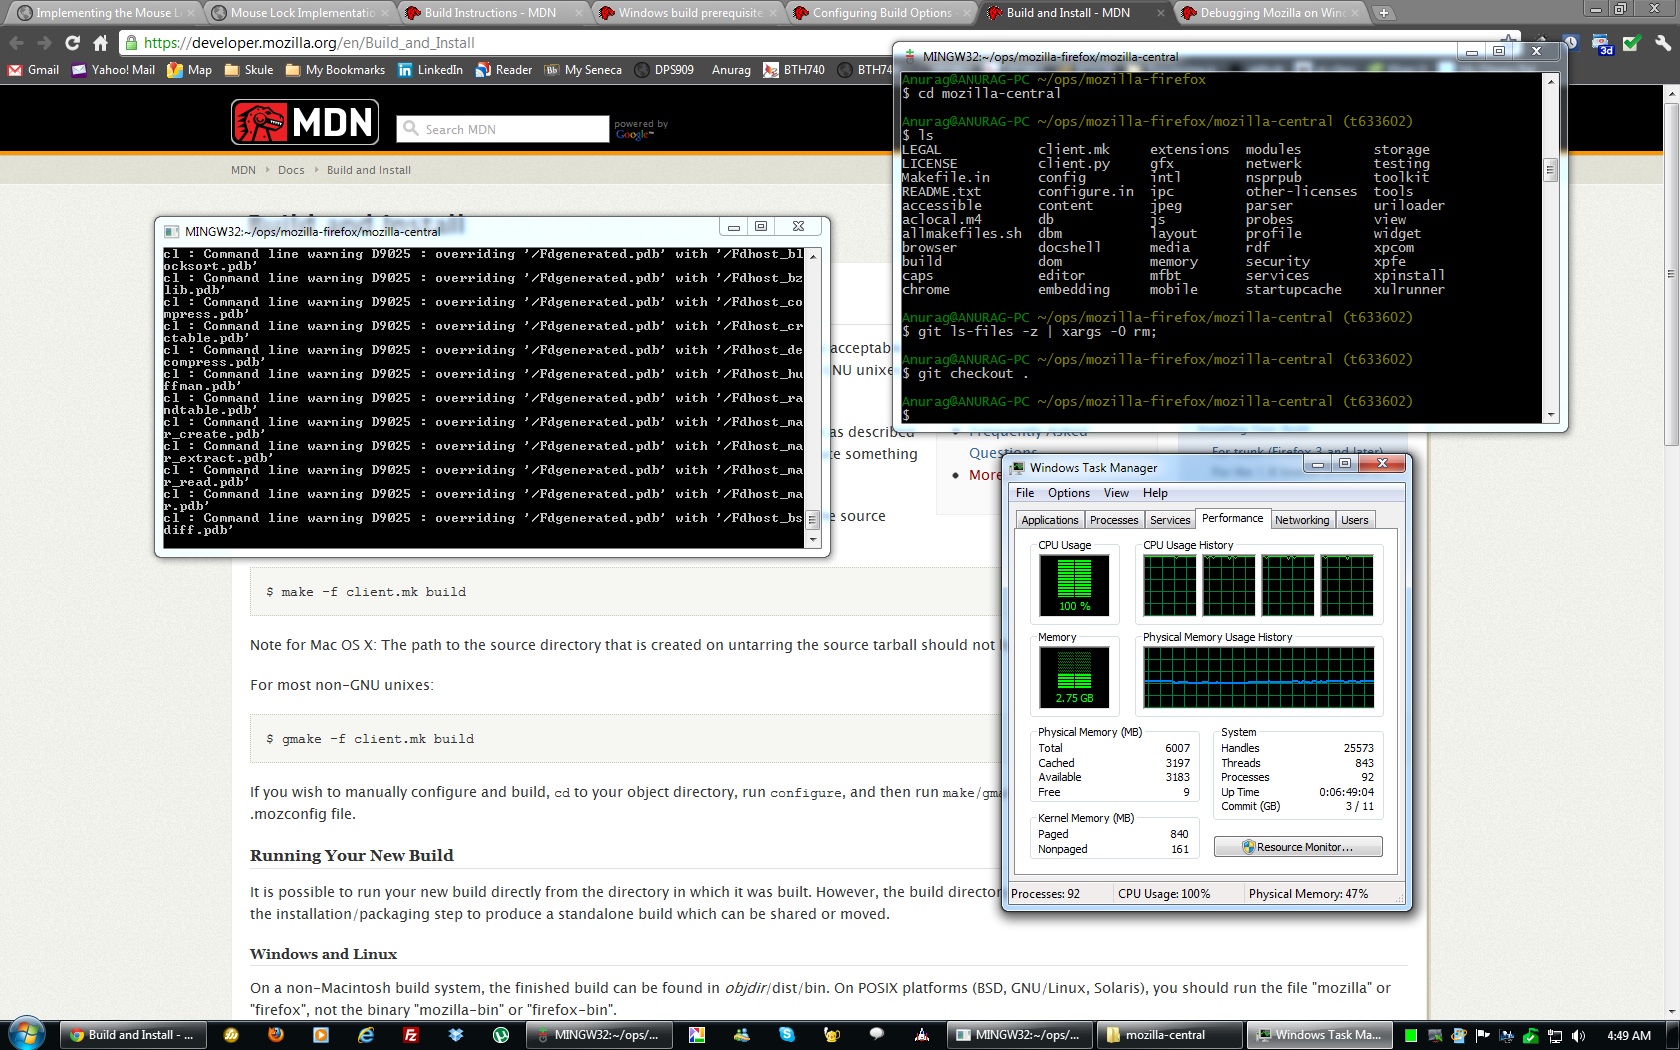The height and width of the screenshot is (1050, 1680).
Task: Click the "Running Your New Build" heading
Action: 351,856
